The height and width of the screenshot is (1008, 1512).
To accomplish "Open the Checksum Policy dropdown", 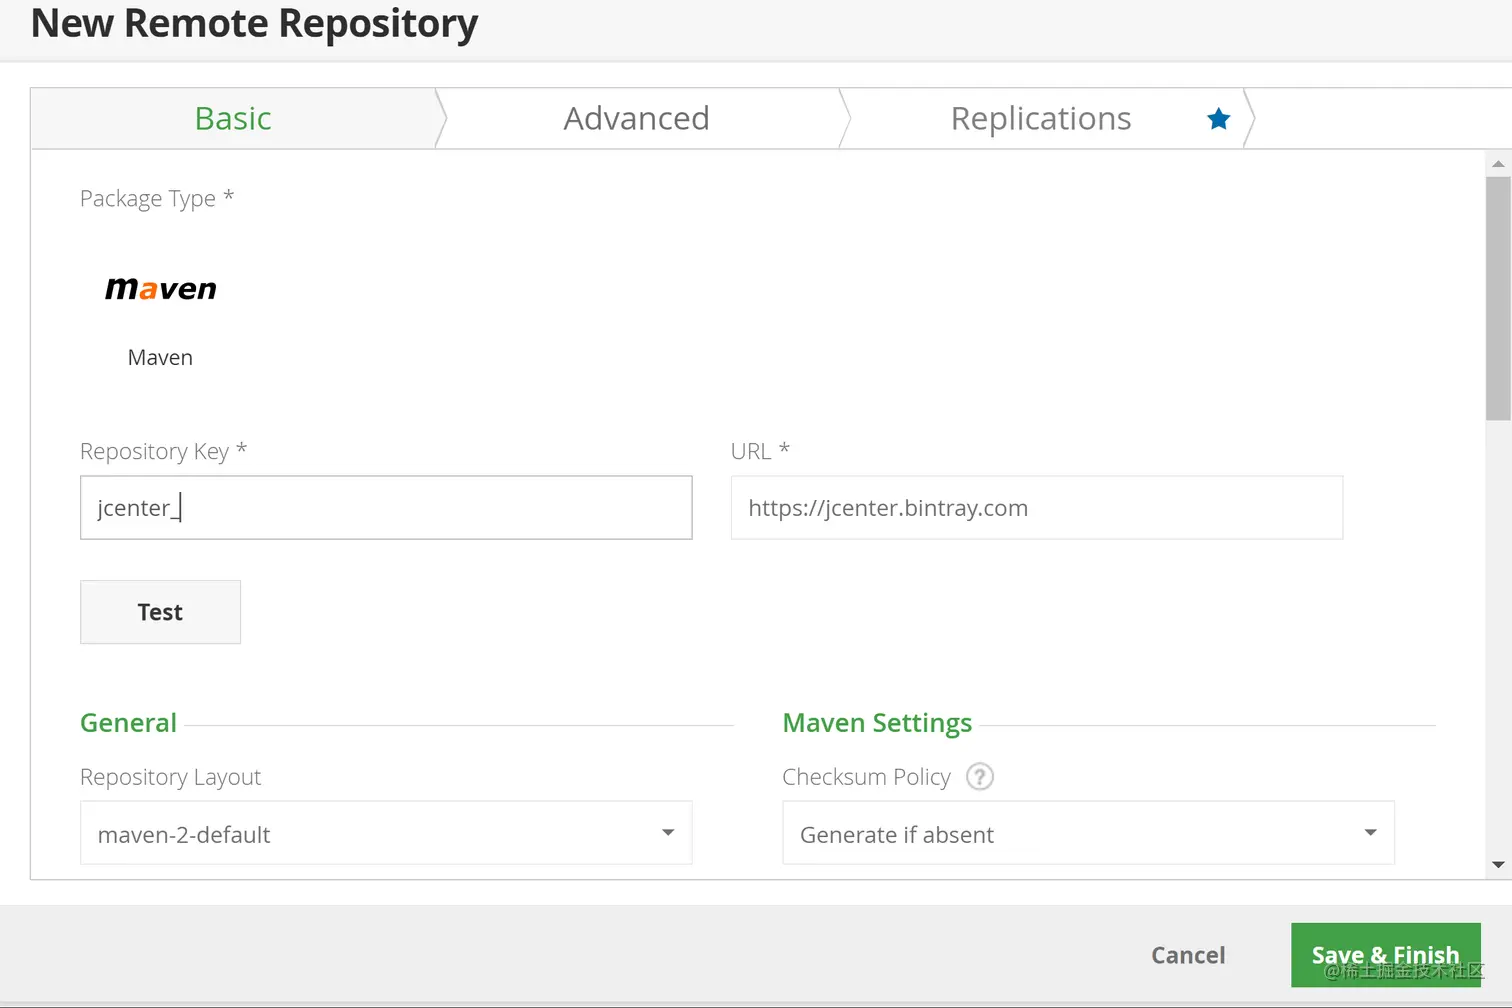I will 1088,833.
